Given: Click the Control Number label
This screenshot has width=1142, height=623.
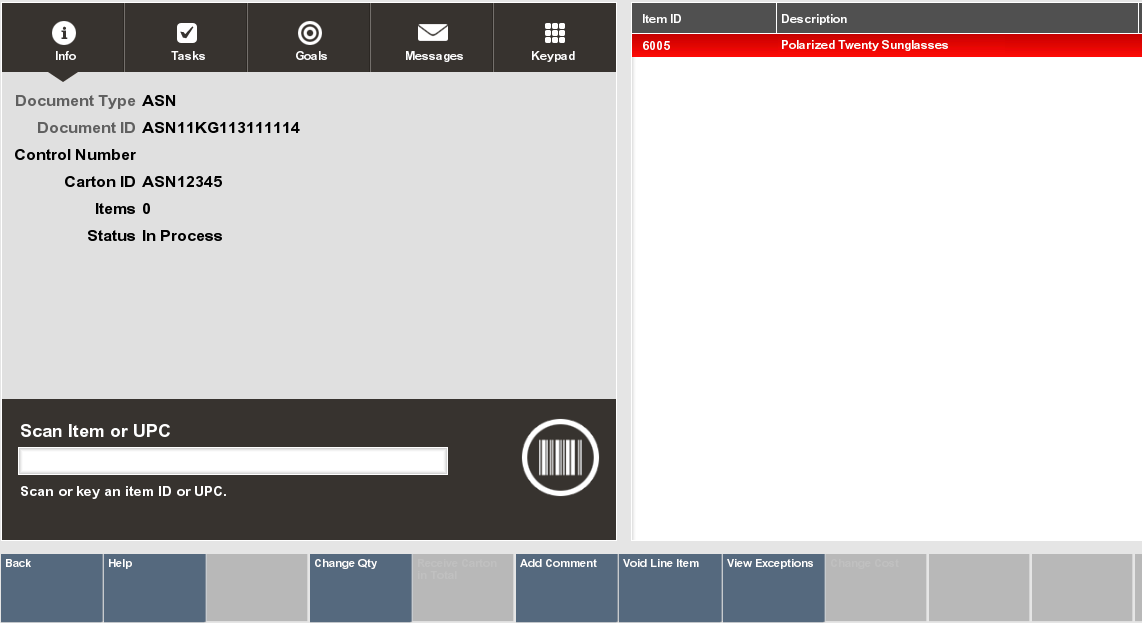Looking at the screenshot, I should (75, 155).
